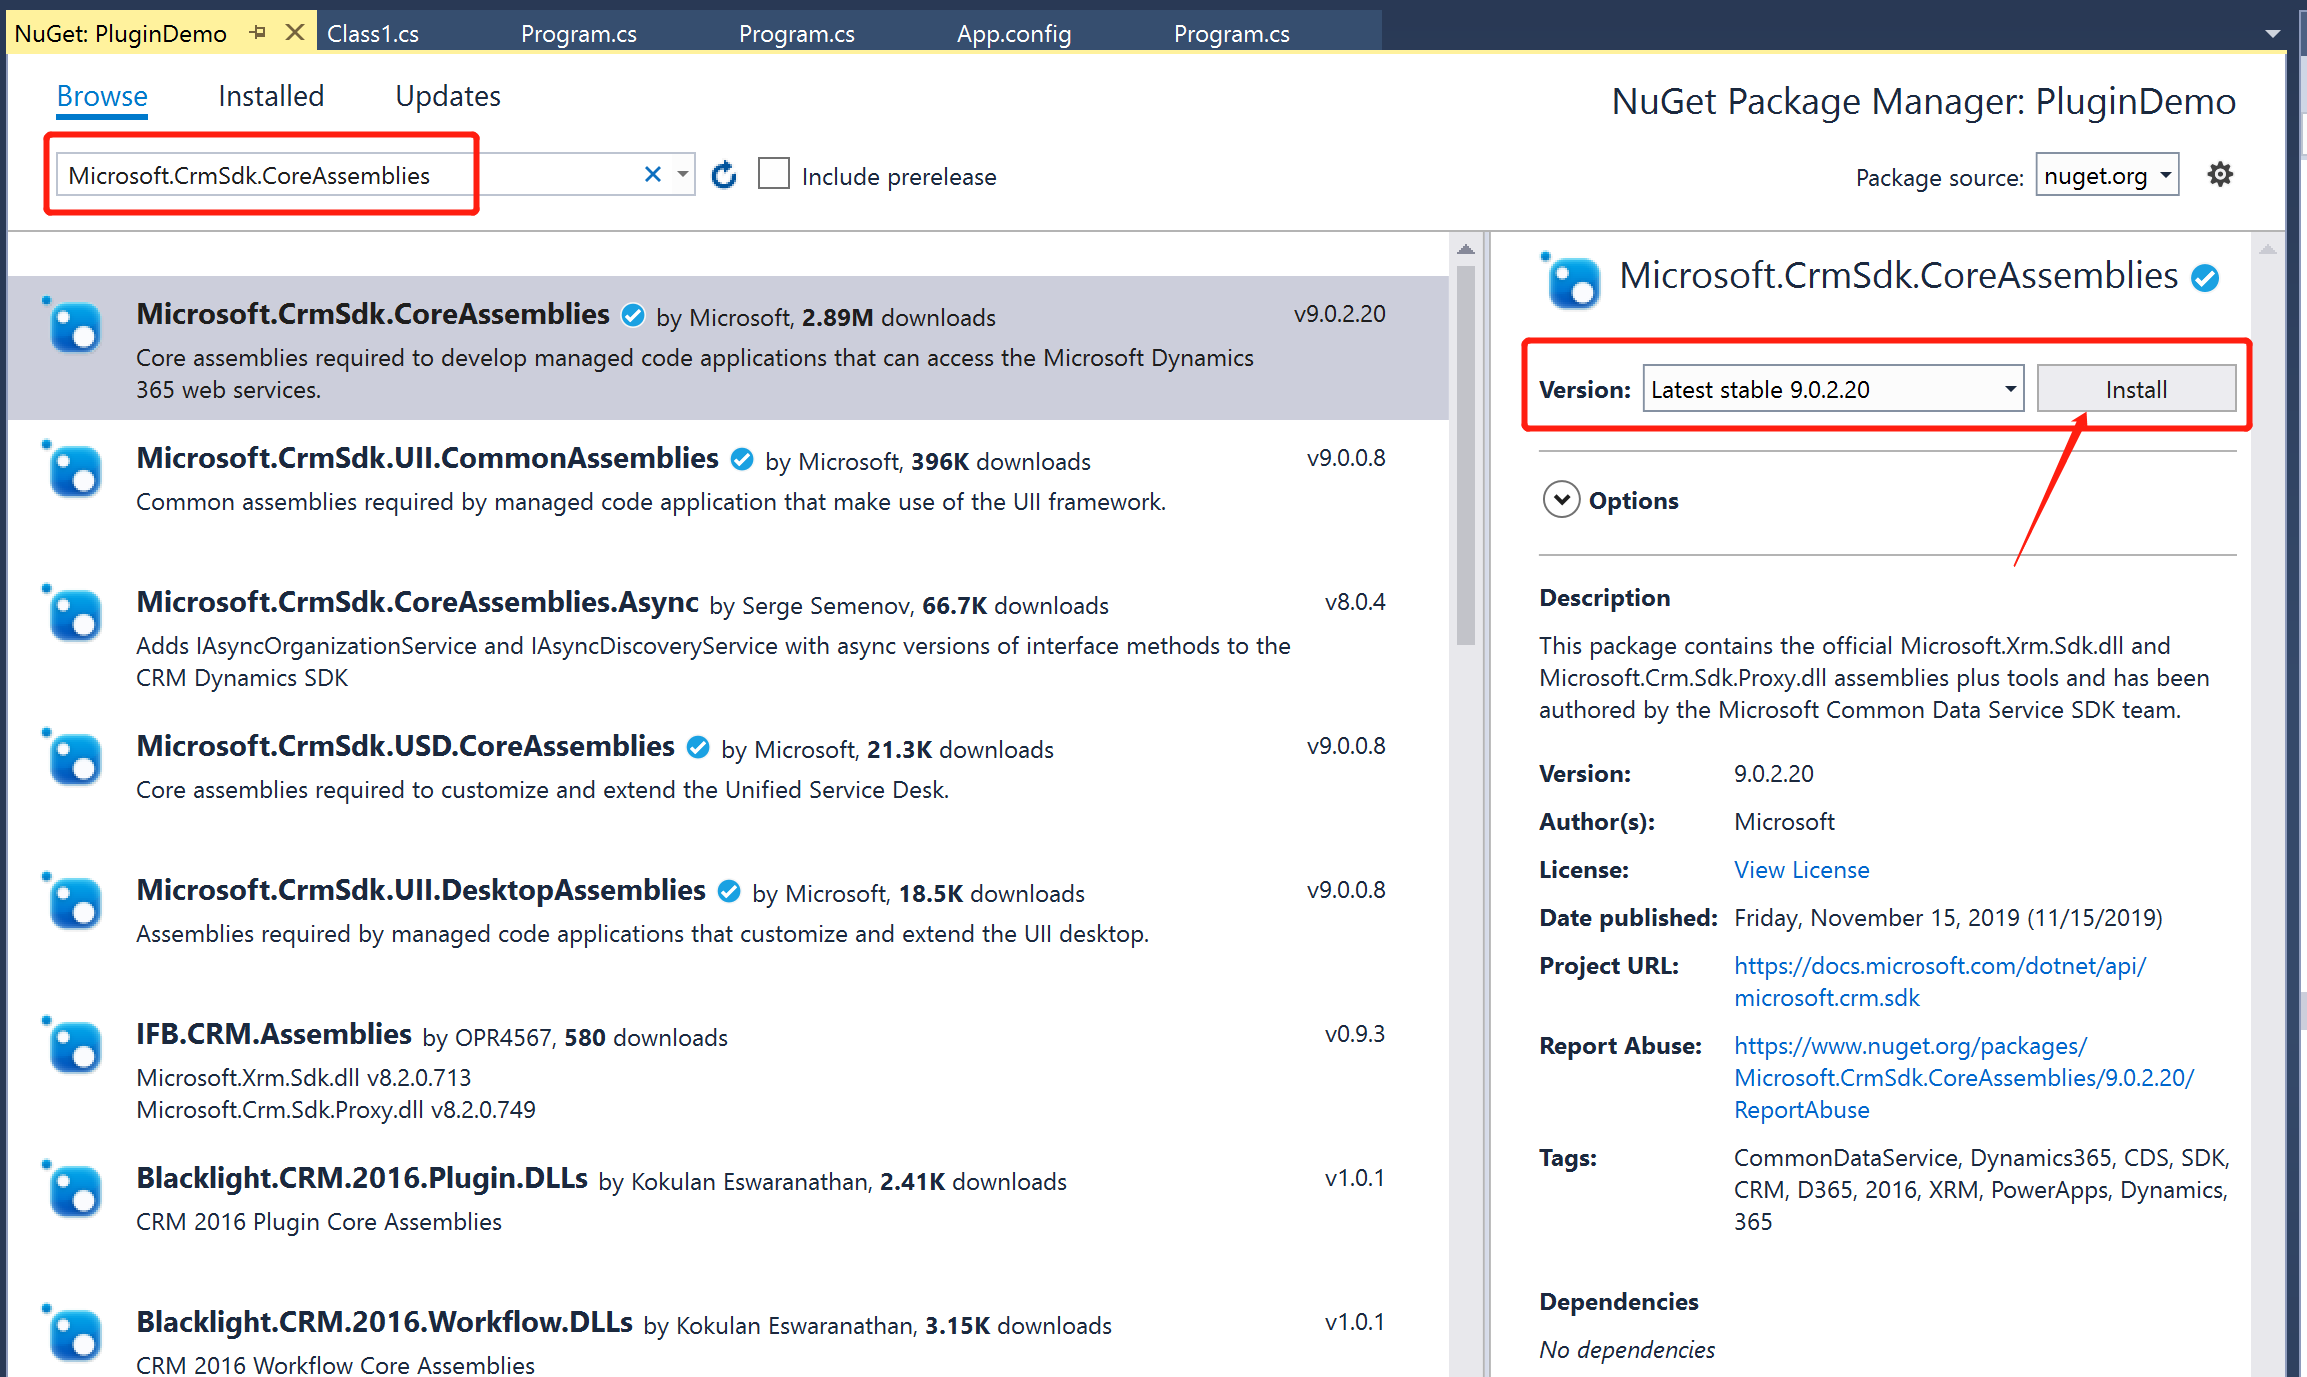The width and height of the screenshot is (2307, 1377).
Task: Open the search history dropdown arrow
Action: tap(682, 174)
